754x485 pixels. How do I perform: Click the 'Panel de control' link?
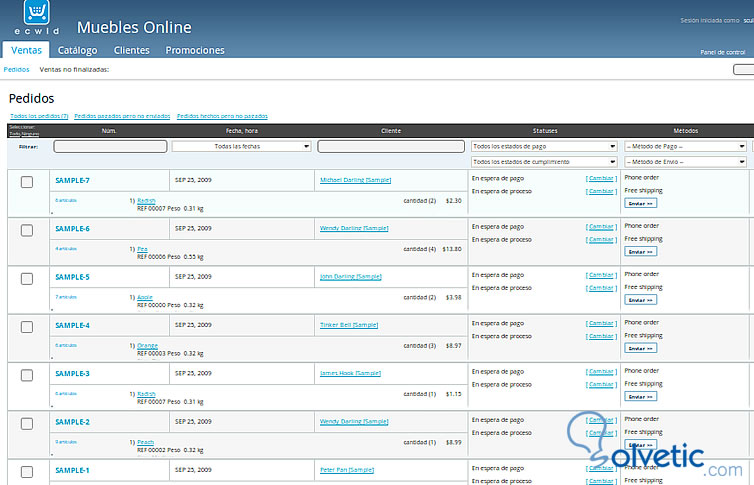722,52
